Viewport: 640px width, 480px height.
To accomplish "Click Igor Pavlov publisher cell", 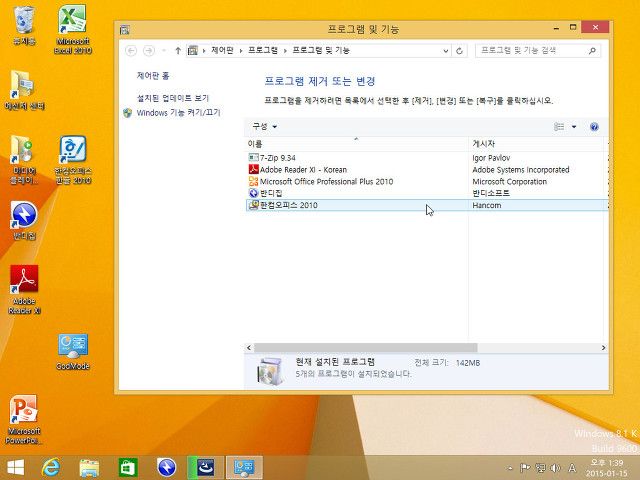I will click(491, 158).
